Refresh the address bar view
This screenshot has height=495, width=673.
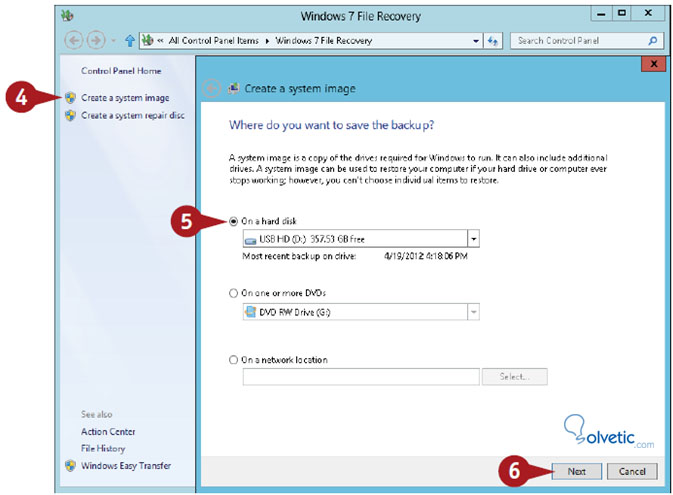493,41
